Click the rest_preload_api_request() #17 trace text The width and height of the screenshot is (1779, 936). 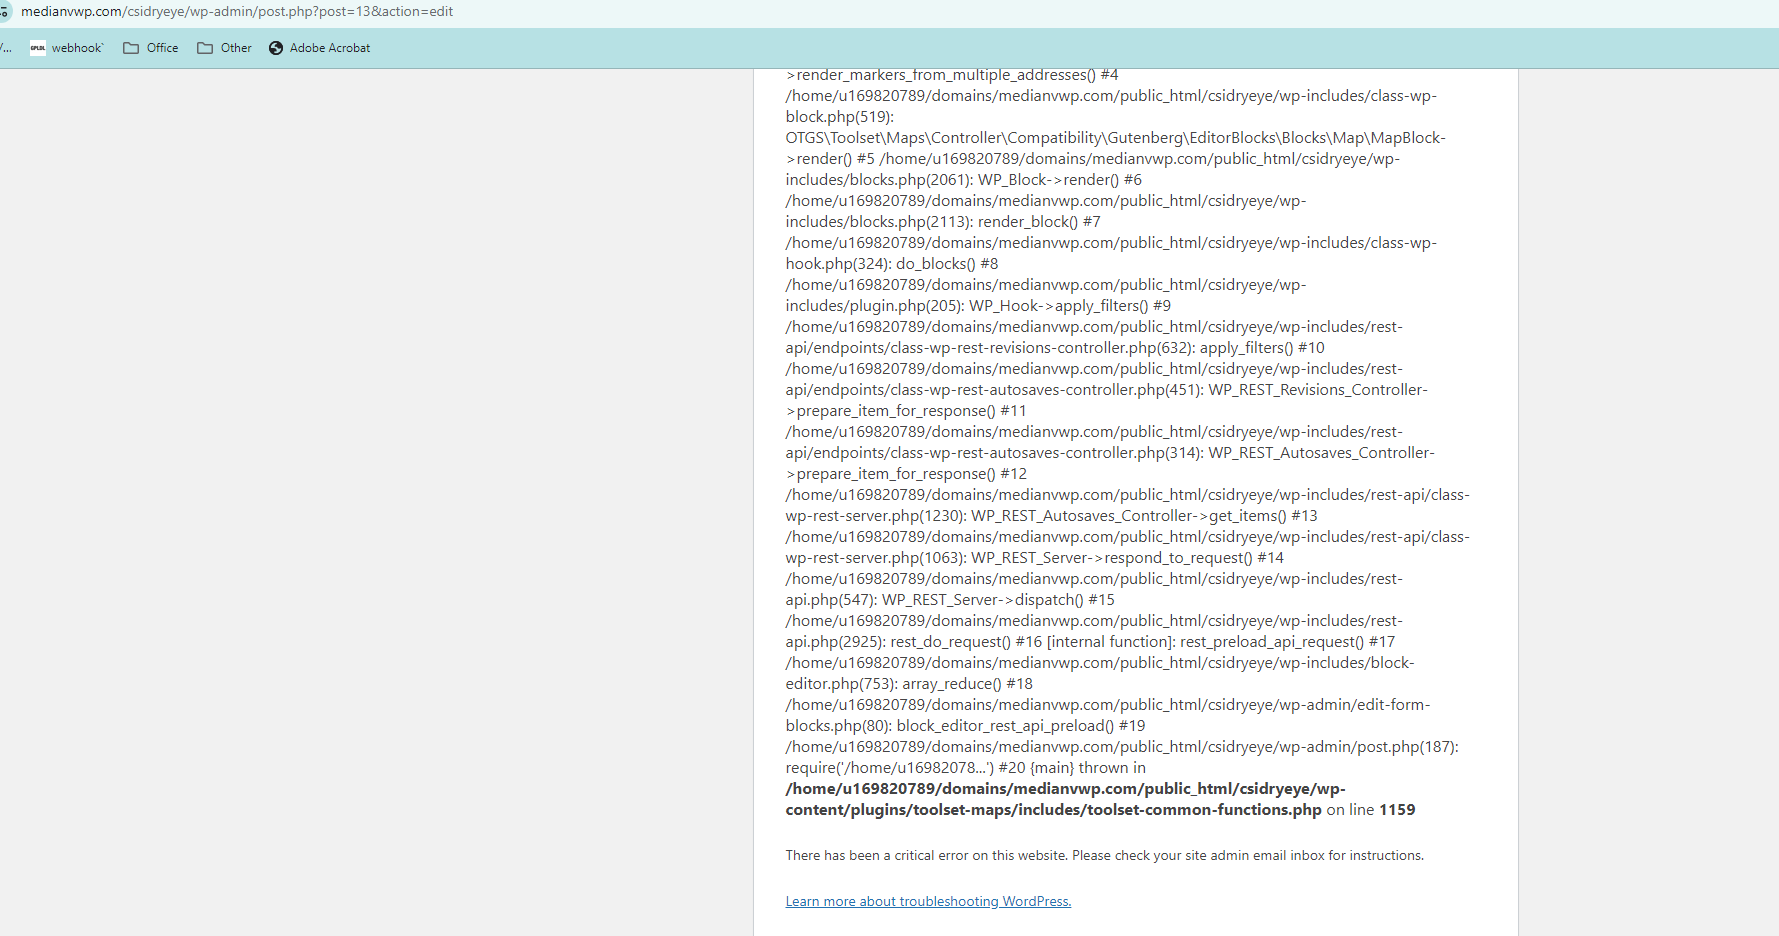tap(1287, 642)
